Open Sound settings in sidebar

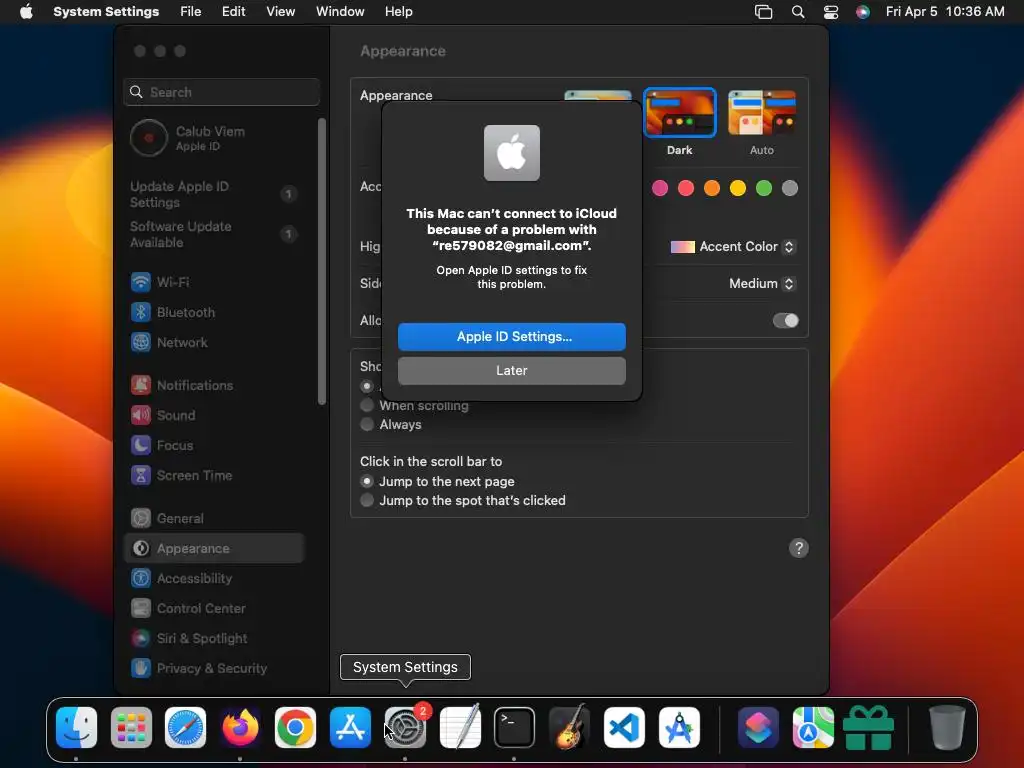pyautogui.click(x=214, y=415)
